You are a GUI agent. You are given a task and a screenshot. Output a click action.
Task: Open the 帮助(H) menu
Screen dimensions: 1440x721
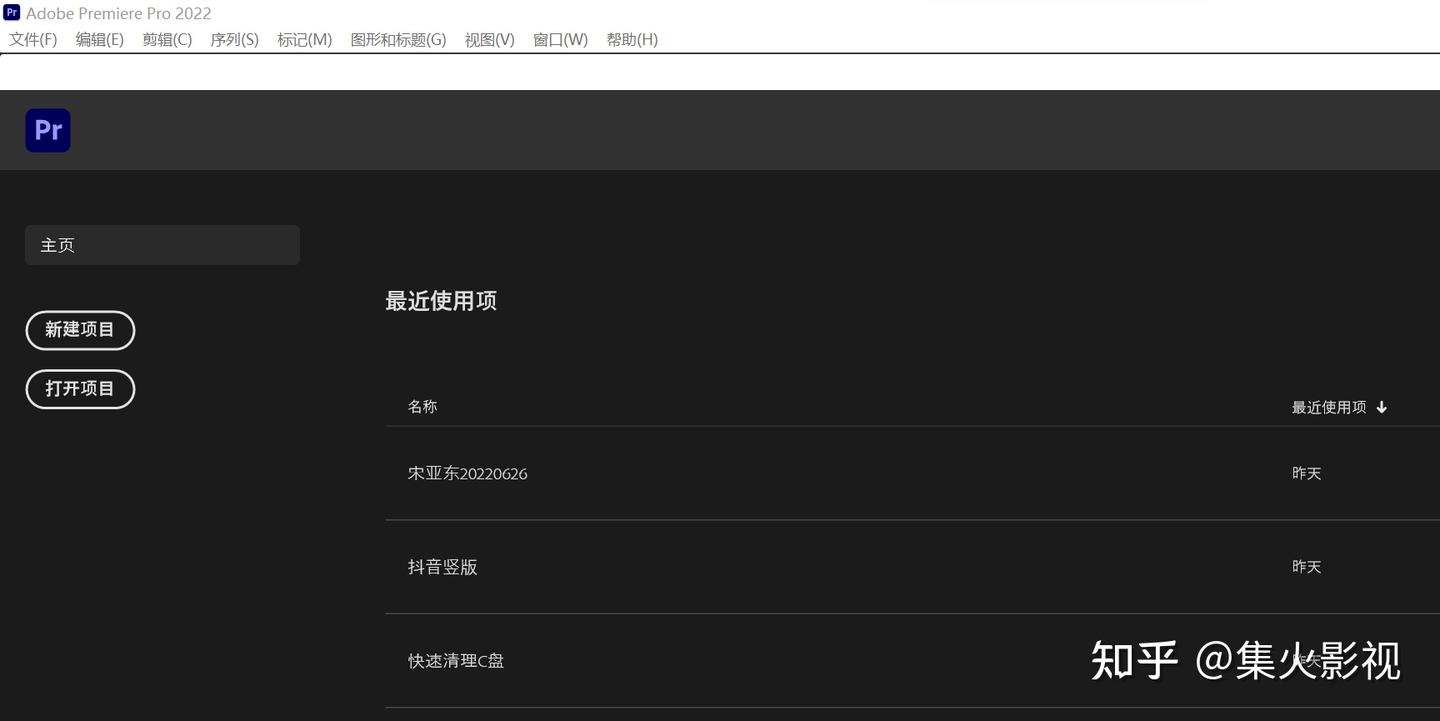(x=632, y=40)
